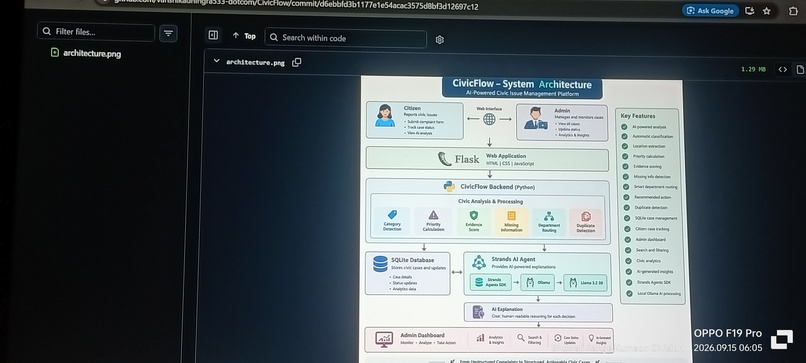Screen dimensions: 806x363
Task: Collapse the architecture.png file diff
Action: coord(216,61)
